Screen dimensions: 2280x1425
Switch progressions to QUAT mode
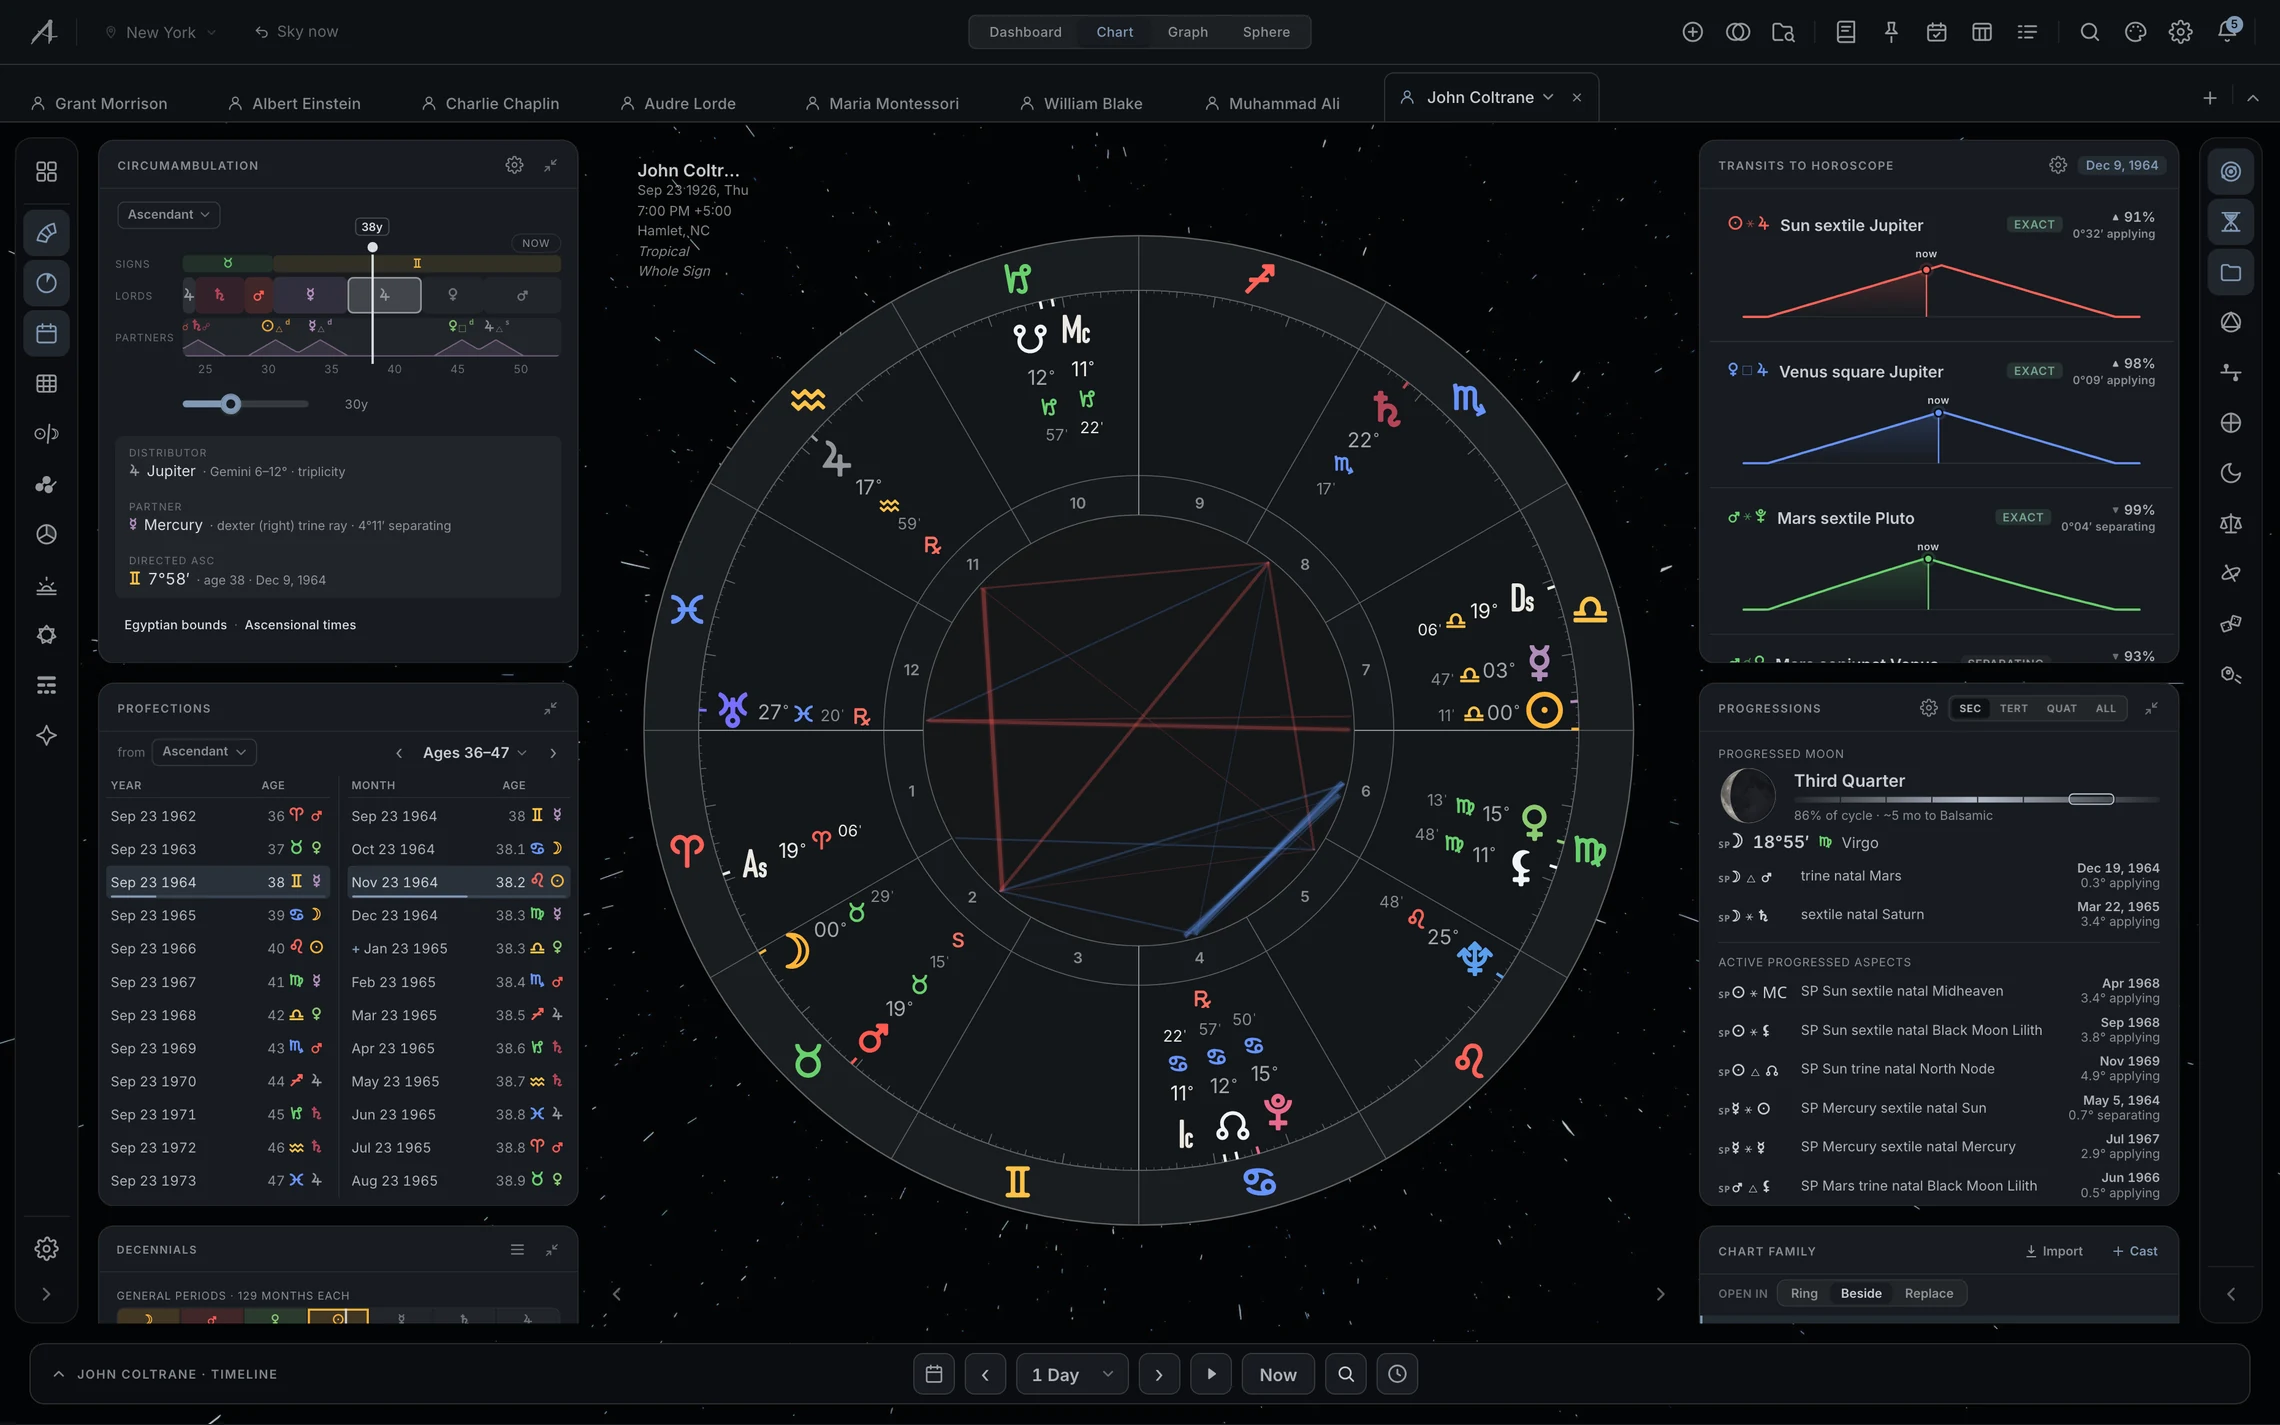pyautogui.click(x=2061, y=708)
